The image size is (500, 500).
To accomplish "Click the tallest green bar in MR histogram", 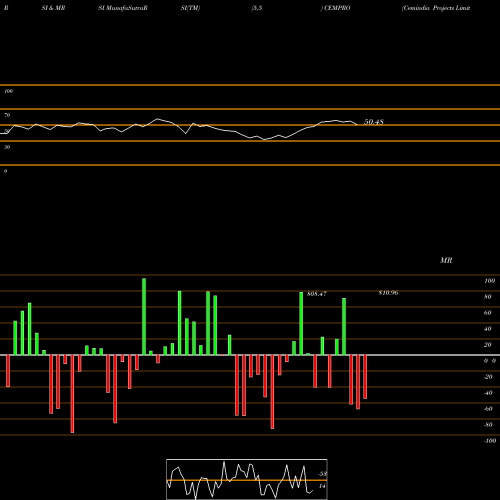I will click(144, 317).
